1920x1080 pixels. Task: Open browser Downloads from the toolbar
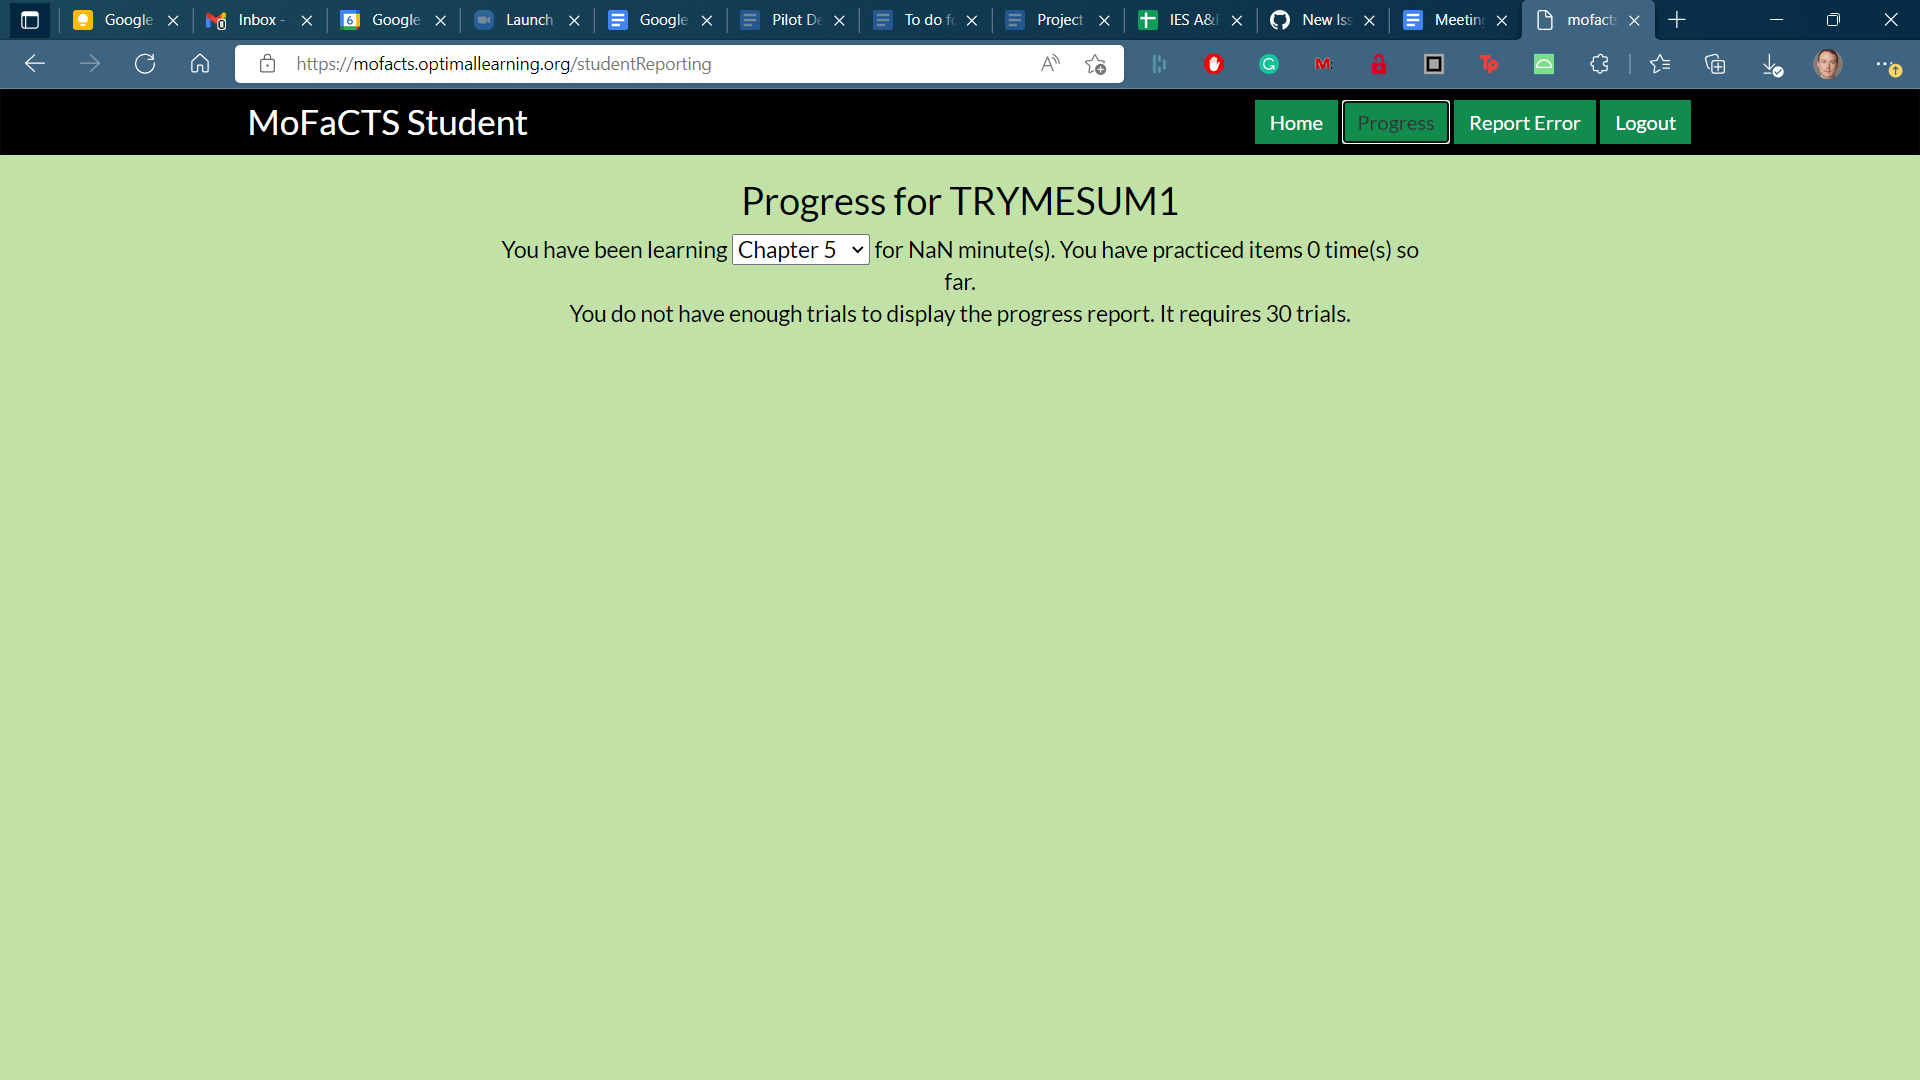point(1773,64)
